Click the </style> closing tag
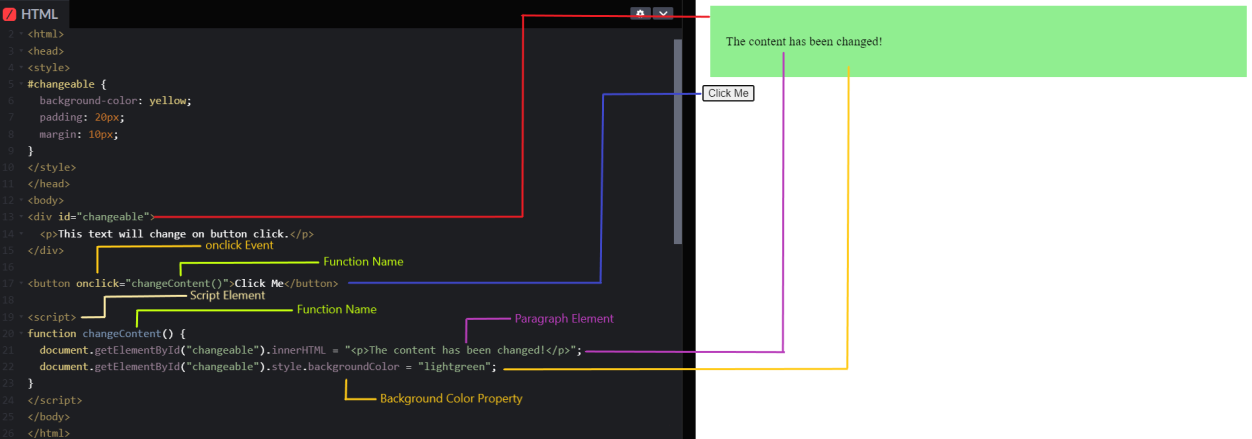The image size is (1252, 439). 52,167
